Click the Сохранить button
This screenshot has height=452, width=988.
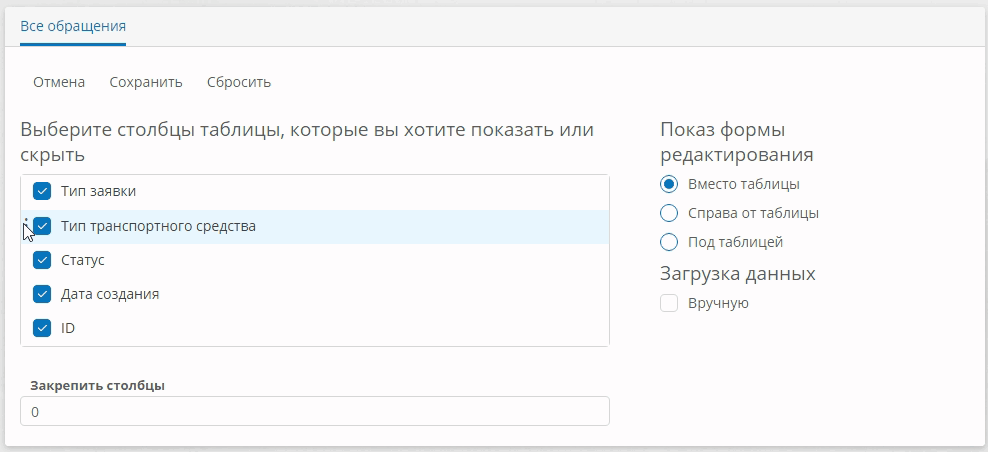point(146,82)
